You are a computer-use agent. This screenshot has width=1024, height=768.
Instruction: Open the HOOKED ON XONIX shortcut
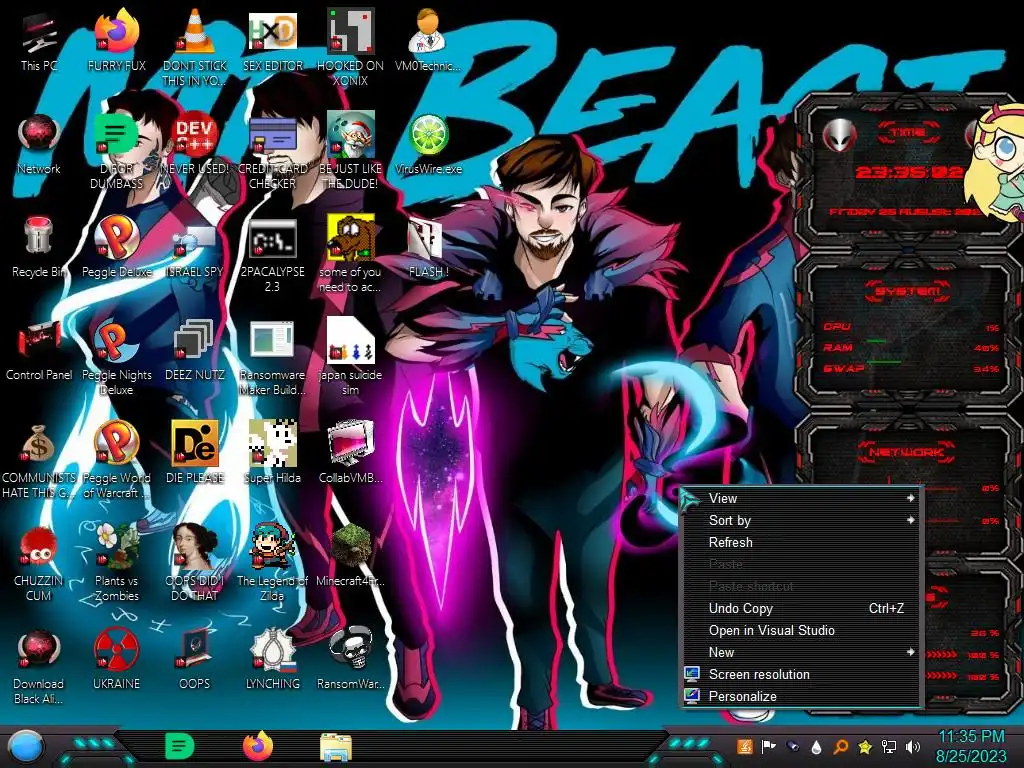point(351,33)
